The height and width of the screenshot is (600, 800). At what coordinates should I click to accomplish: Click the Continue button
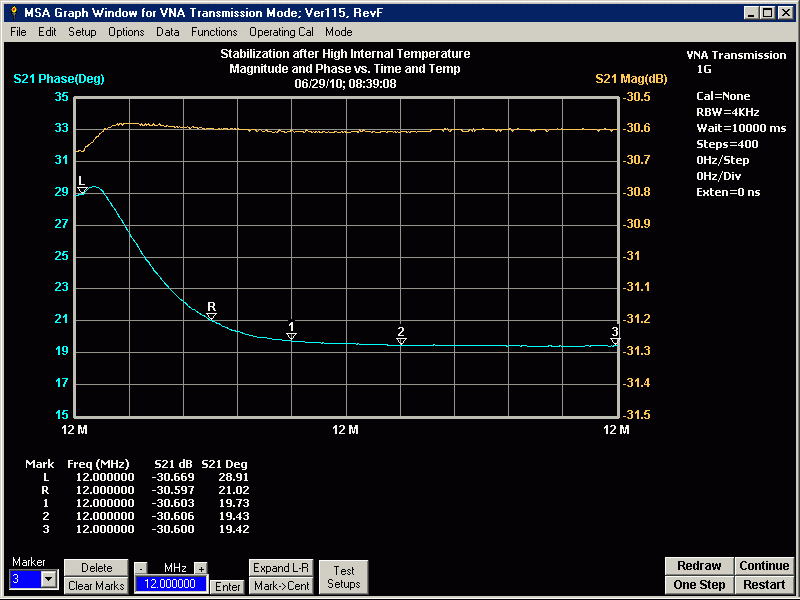click(x=764, y=566)
